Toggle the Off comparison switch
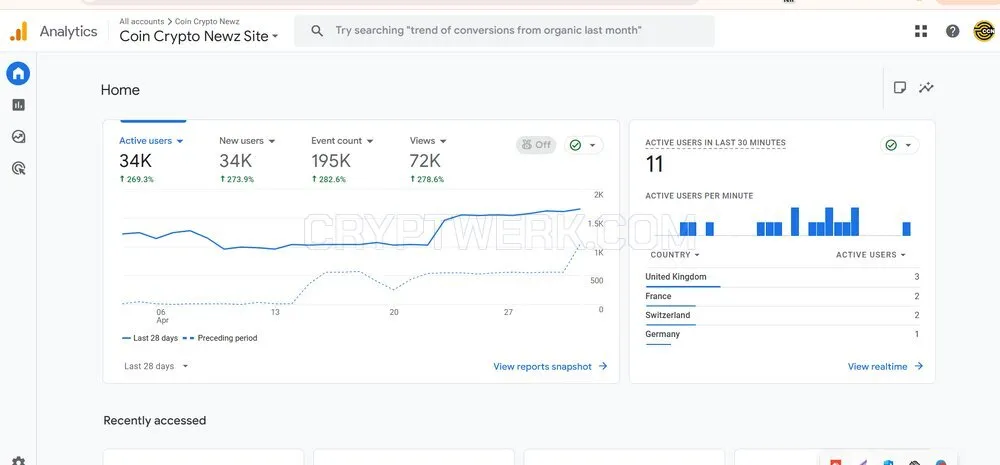 click(536, 145)
